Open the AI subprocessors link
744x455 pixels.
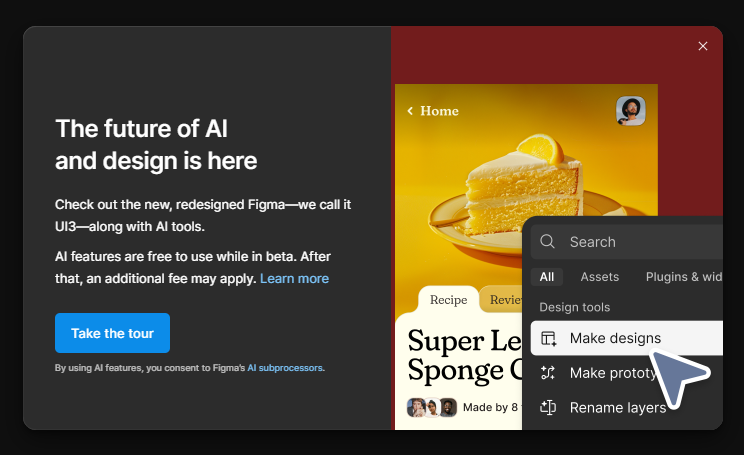click(x=285, y=368)
